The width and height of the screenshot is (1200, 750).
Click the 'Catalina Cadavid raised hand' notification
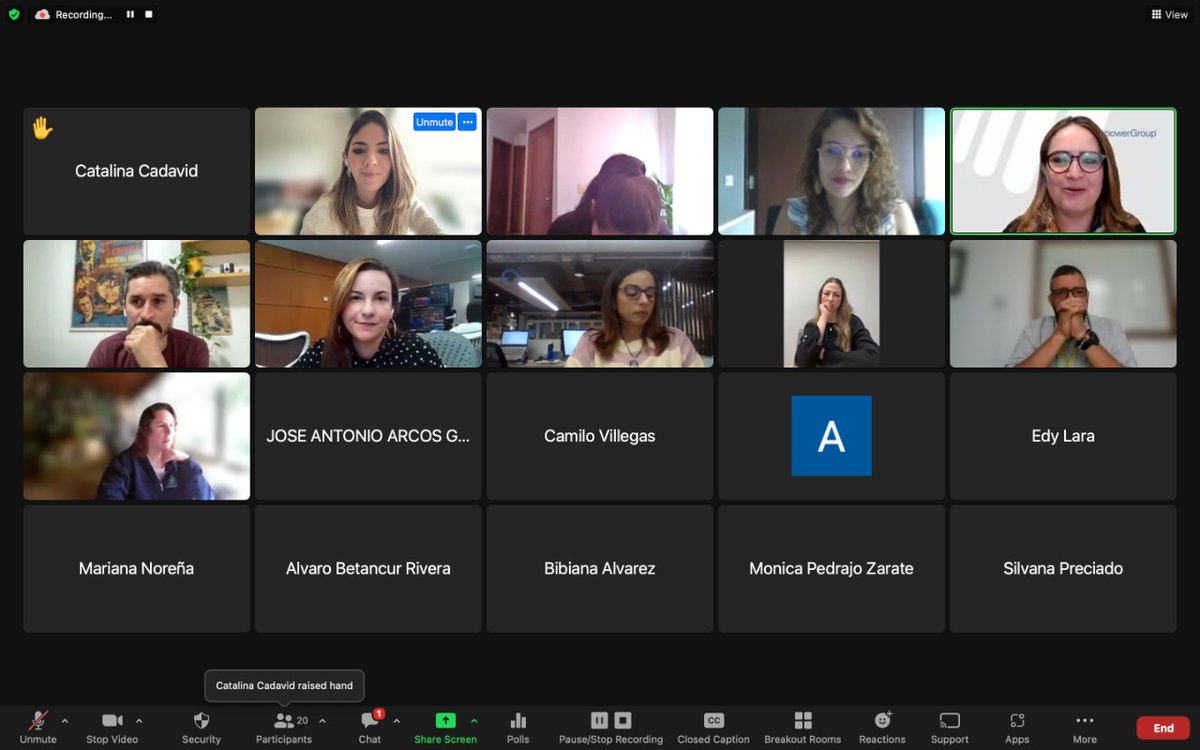[284, 685]
